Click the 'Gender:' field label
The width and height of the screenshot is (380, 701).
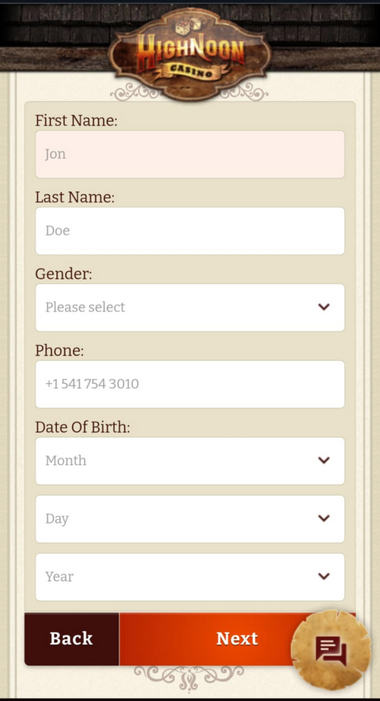(63, 274)
